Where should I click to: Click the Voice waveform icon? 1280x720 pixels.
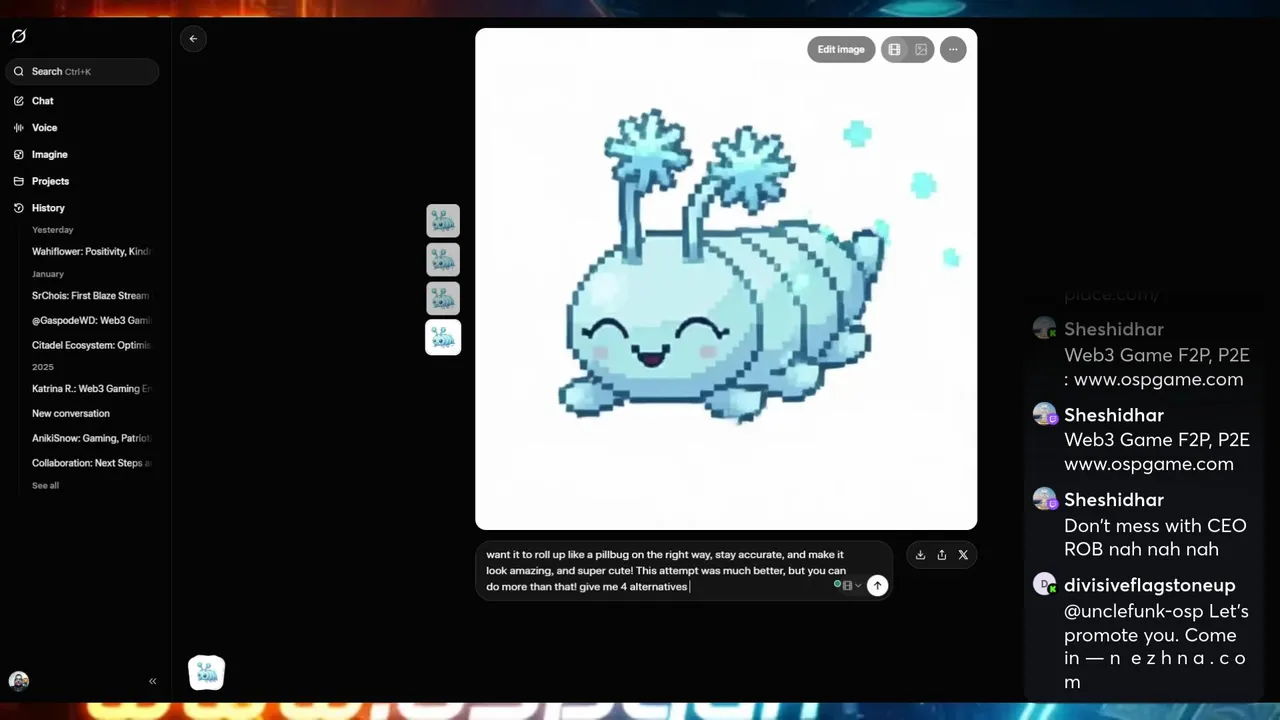tap(19, 128)
